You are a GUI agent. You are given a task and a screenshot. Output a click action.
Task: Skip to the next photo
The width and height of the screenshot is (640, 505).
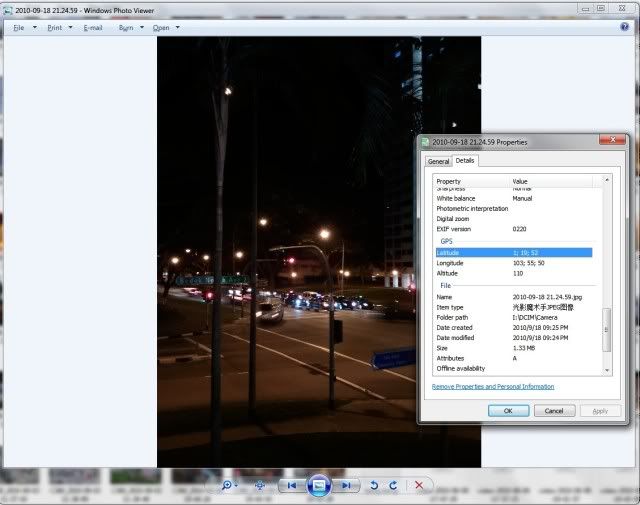tap(346, 485)
